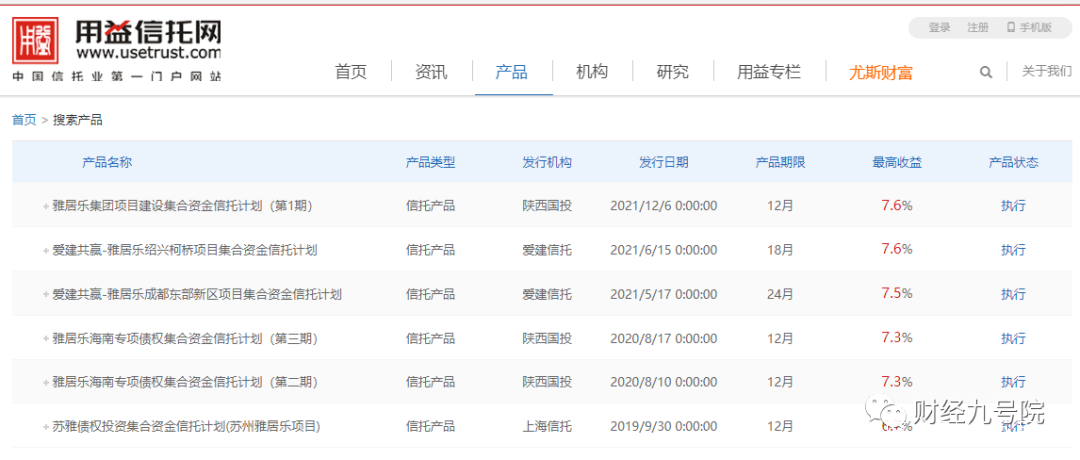Viewport: 1080px width, 460px height.
Task: Click 爱建信托 in the 2021/6/15 row
Action: pos(547,250)
